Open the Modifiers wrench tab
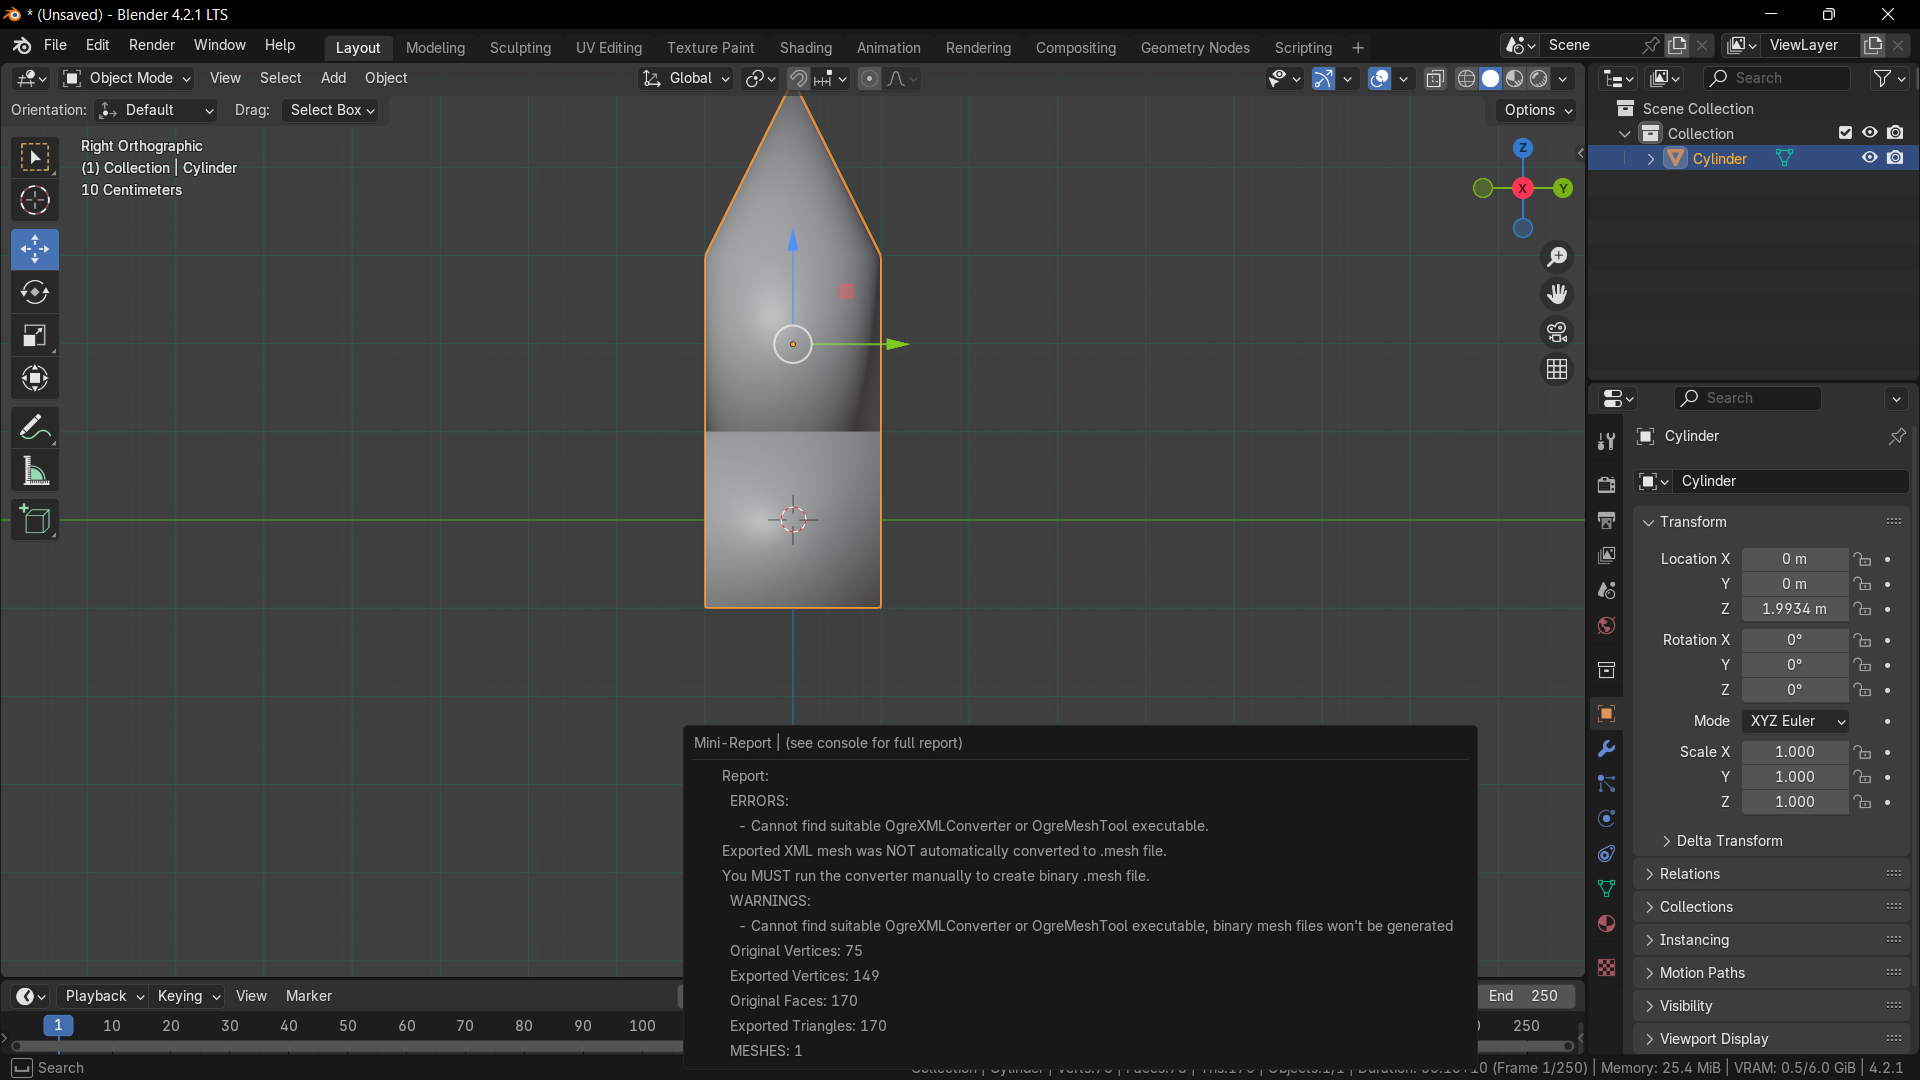Viewport: 1920px width, 1080px height. pyautogui.click(x=1606, y=749)
